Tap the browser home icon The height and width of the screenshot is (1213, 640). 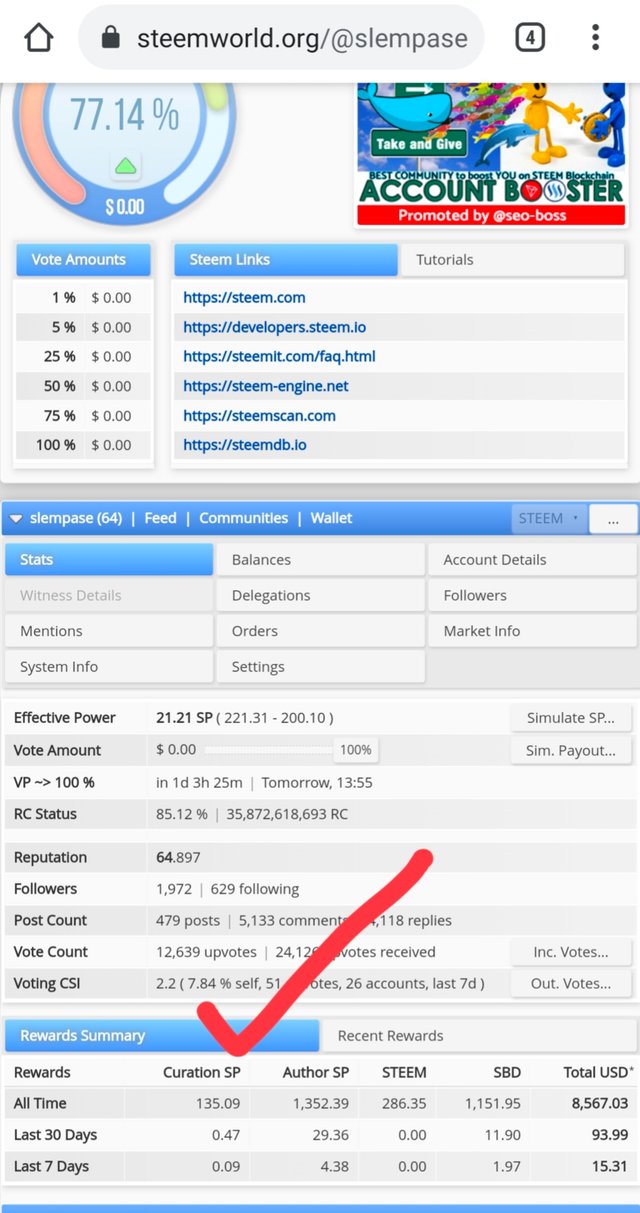tap(38, 38)
